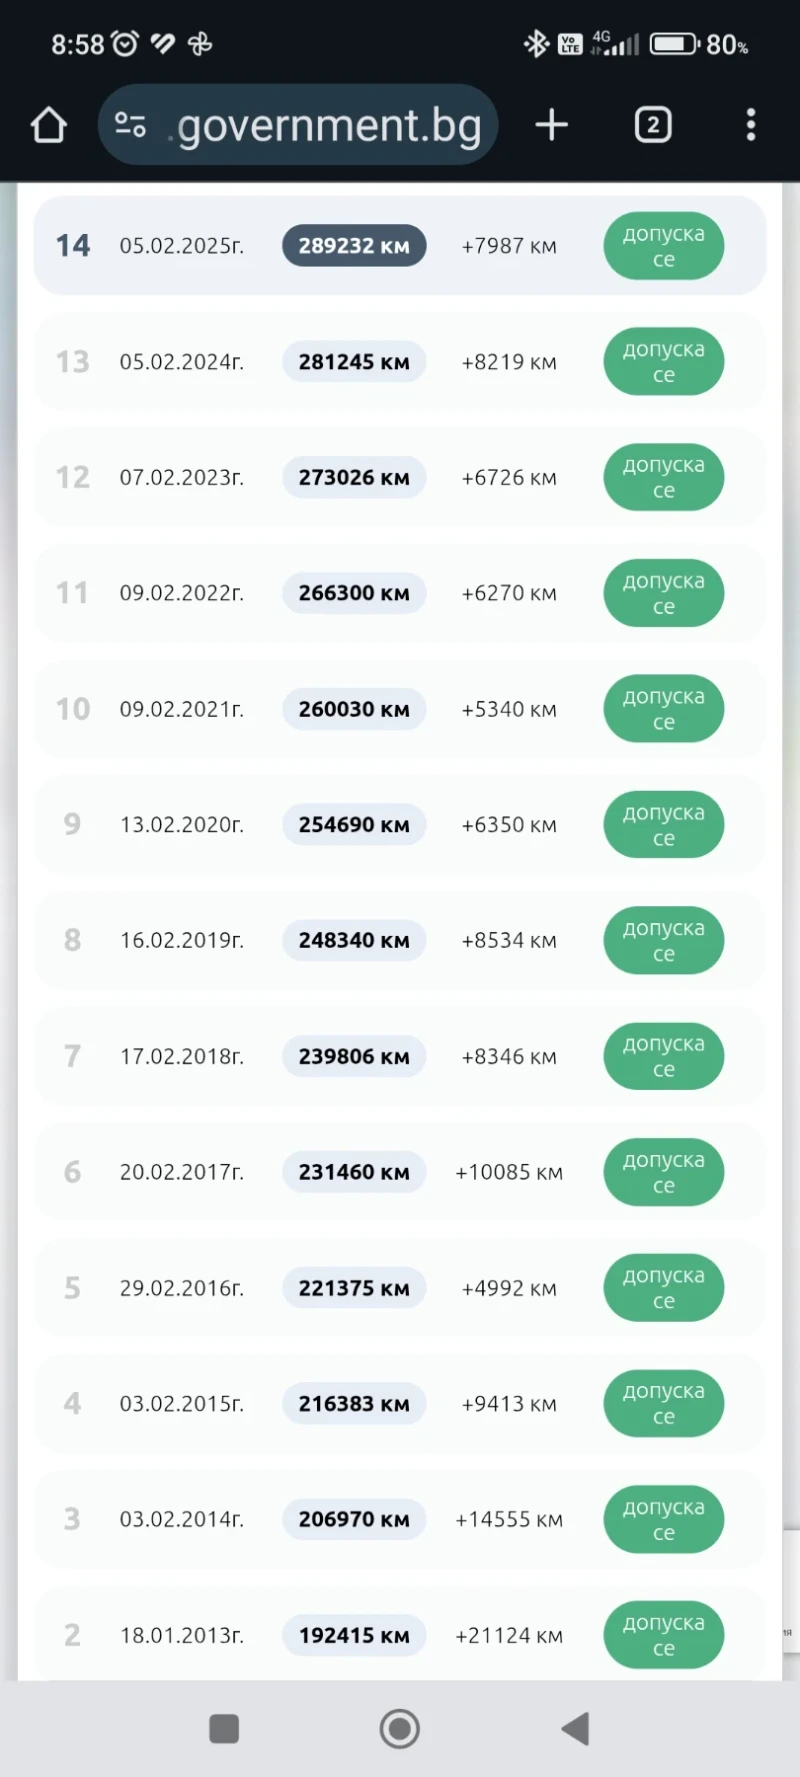Open site settings icon in address bar
Image resolution: width=800 pixels, height=1777 pixels.
coord(130,125)
